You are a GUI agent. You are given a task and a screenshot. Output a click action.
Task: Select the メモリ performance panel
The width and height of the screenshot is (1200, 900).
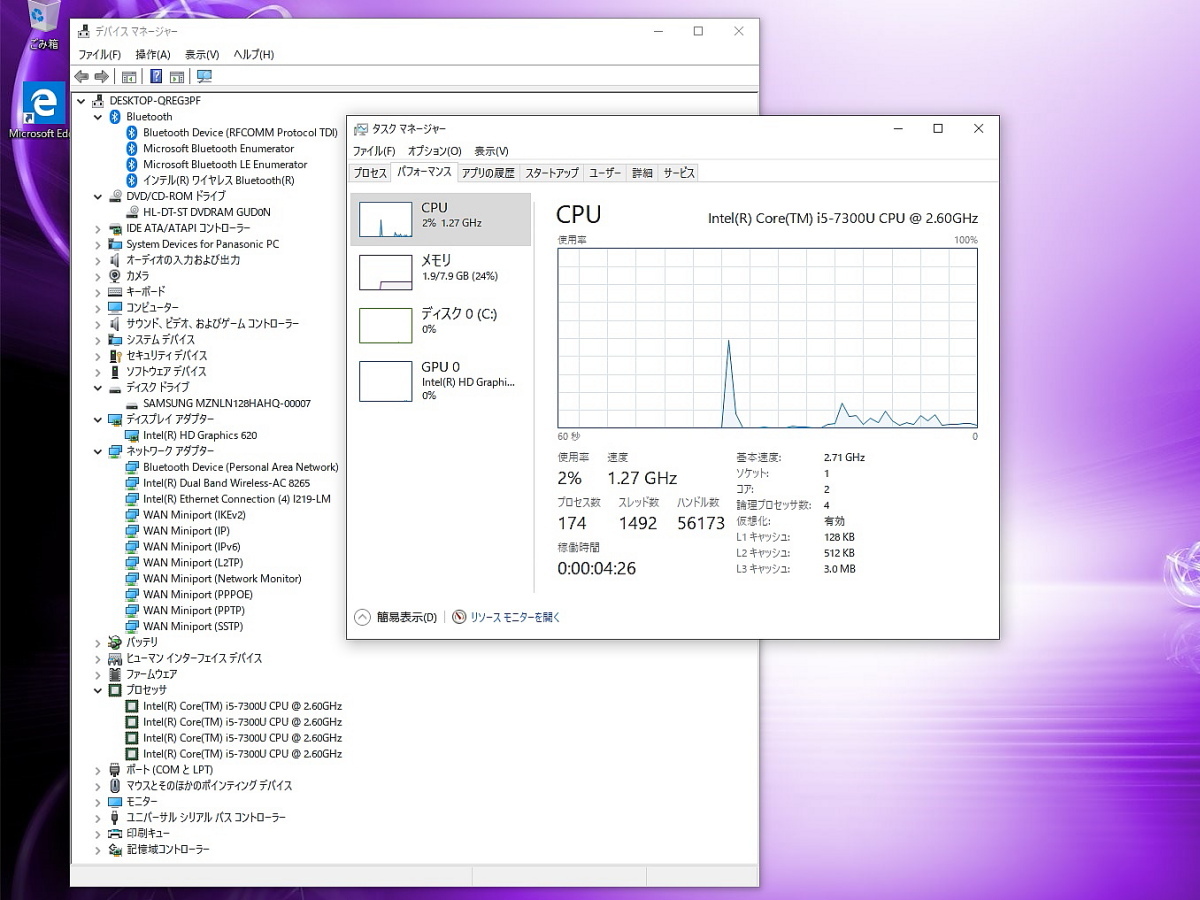[x=441, y=272]
